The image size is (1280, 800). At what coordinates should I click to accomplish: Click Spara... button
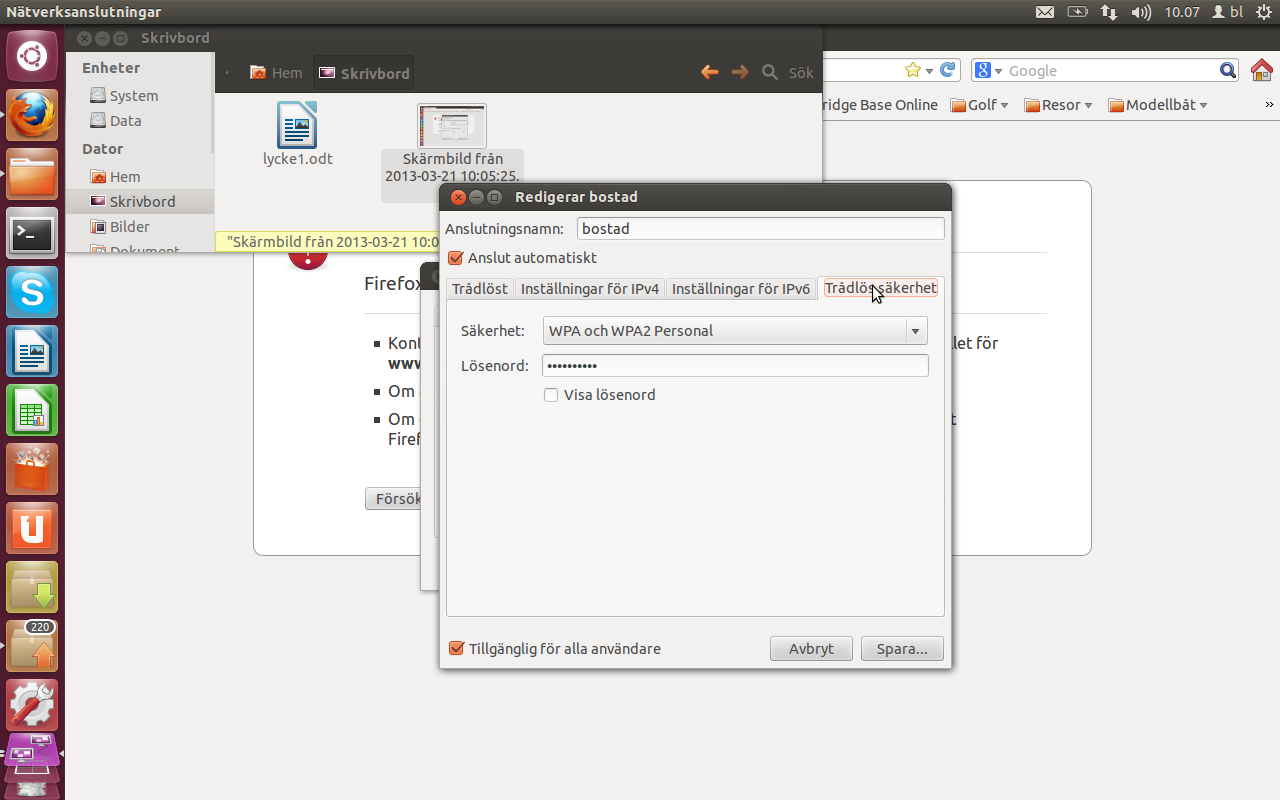tap(902, 648)
